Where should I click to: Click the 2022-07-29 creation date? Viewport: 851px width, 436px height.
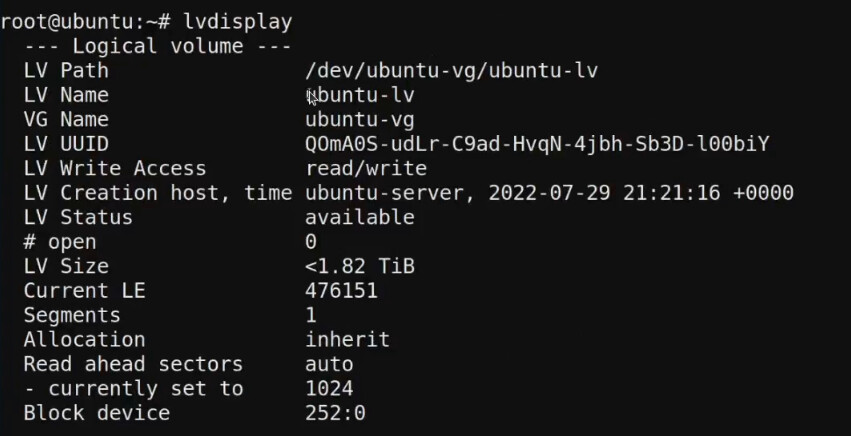coord(549,193)
